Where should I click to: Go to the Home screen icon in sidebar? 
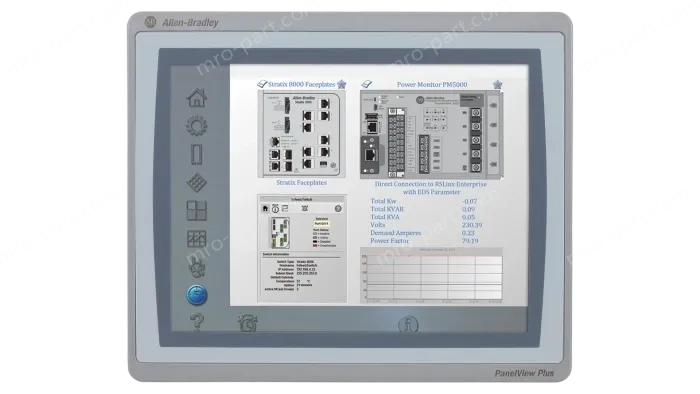pos(197,98)
